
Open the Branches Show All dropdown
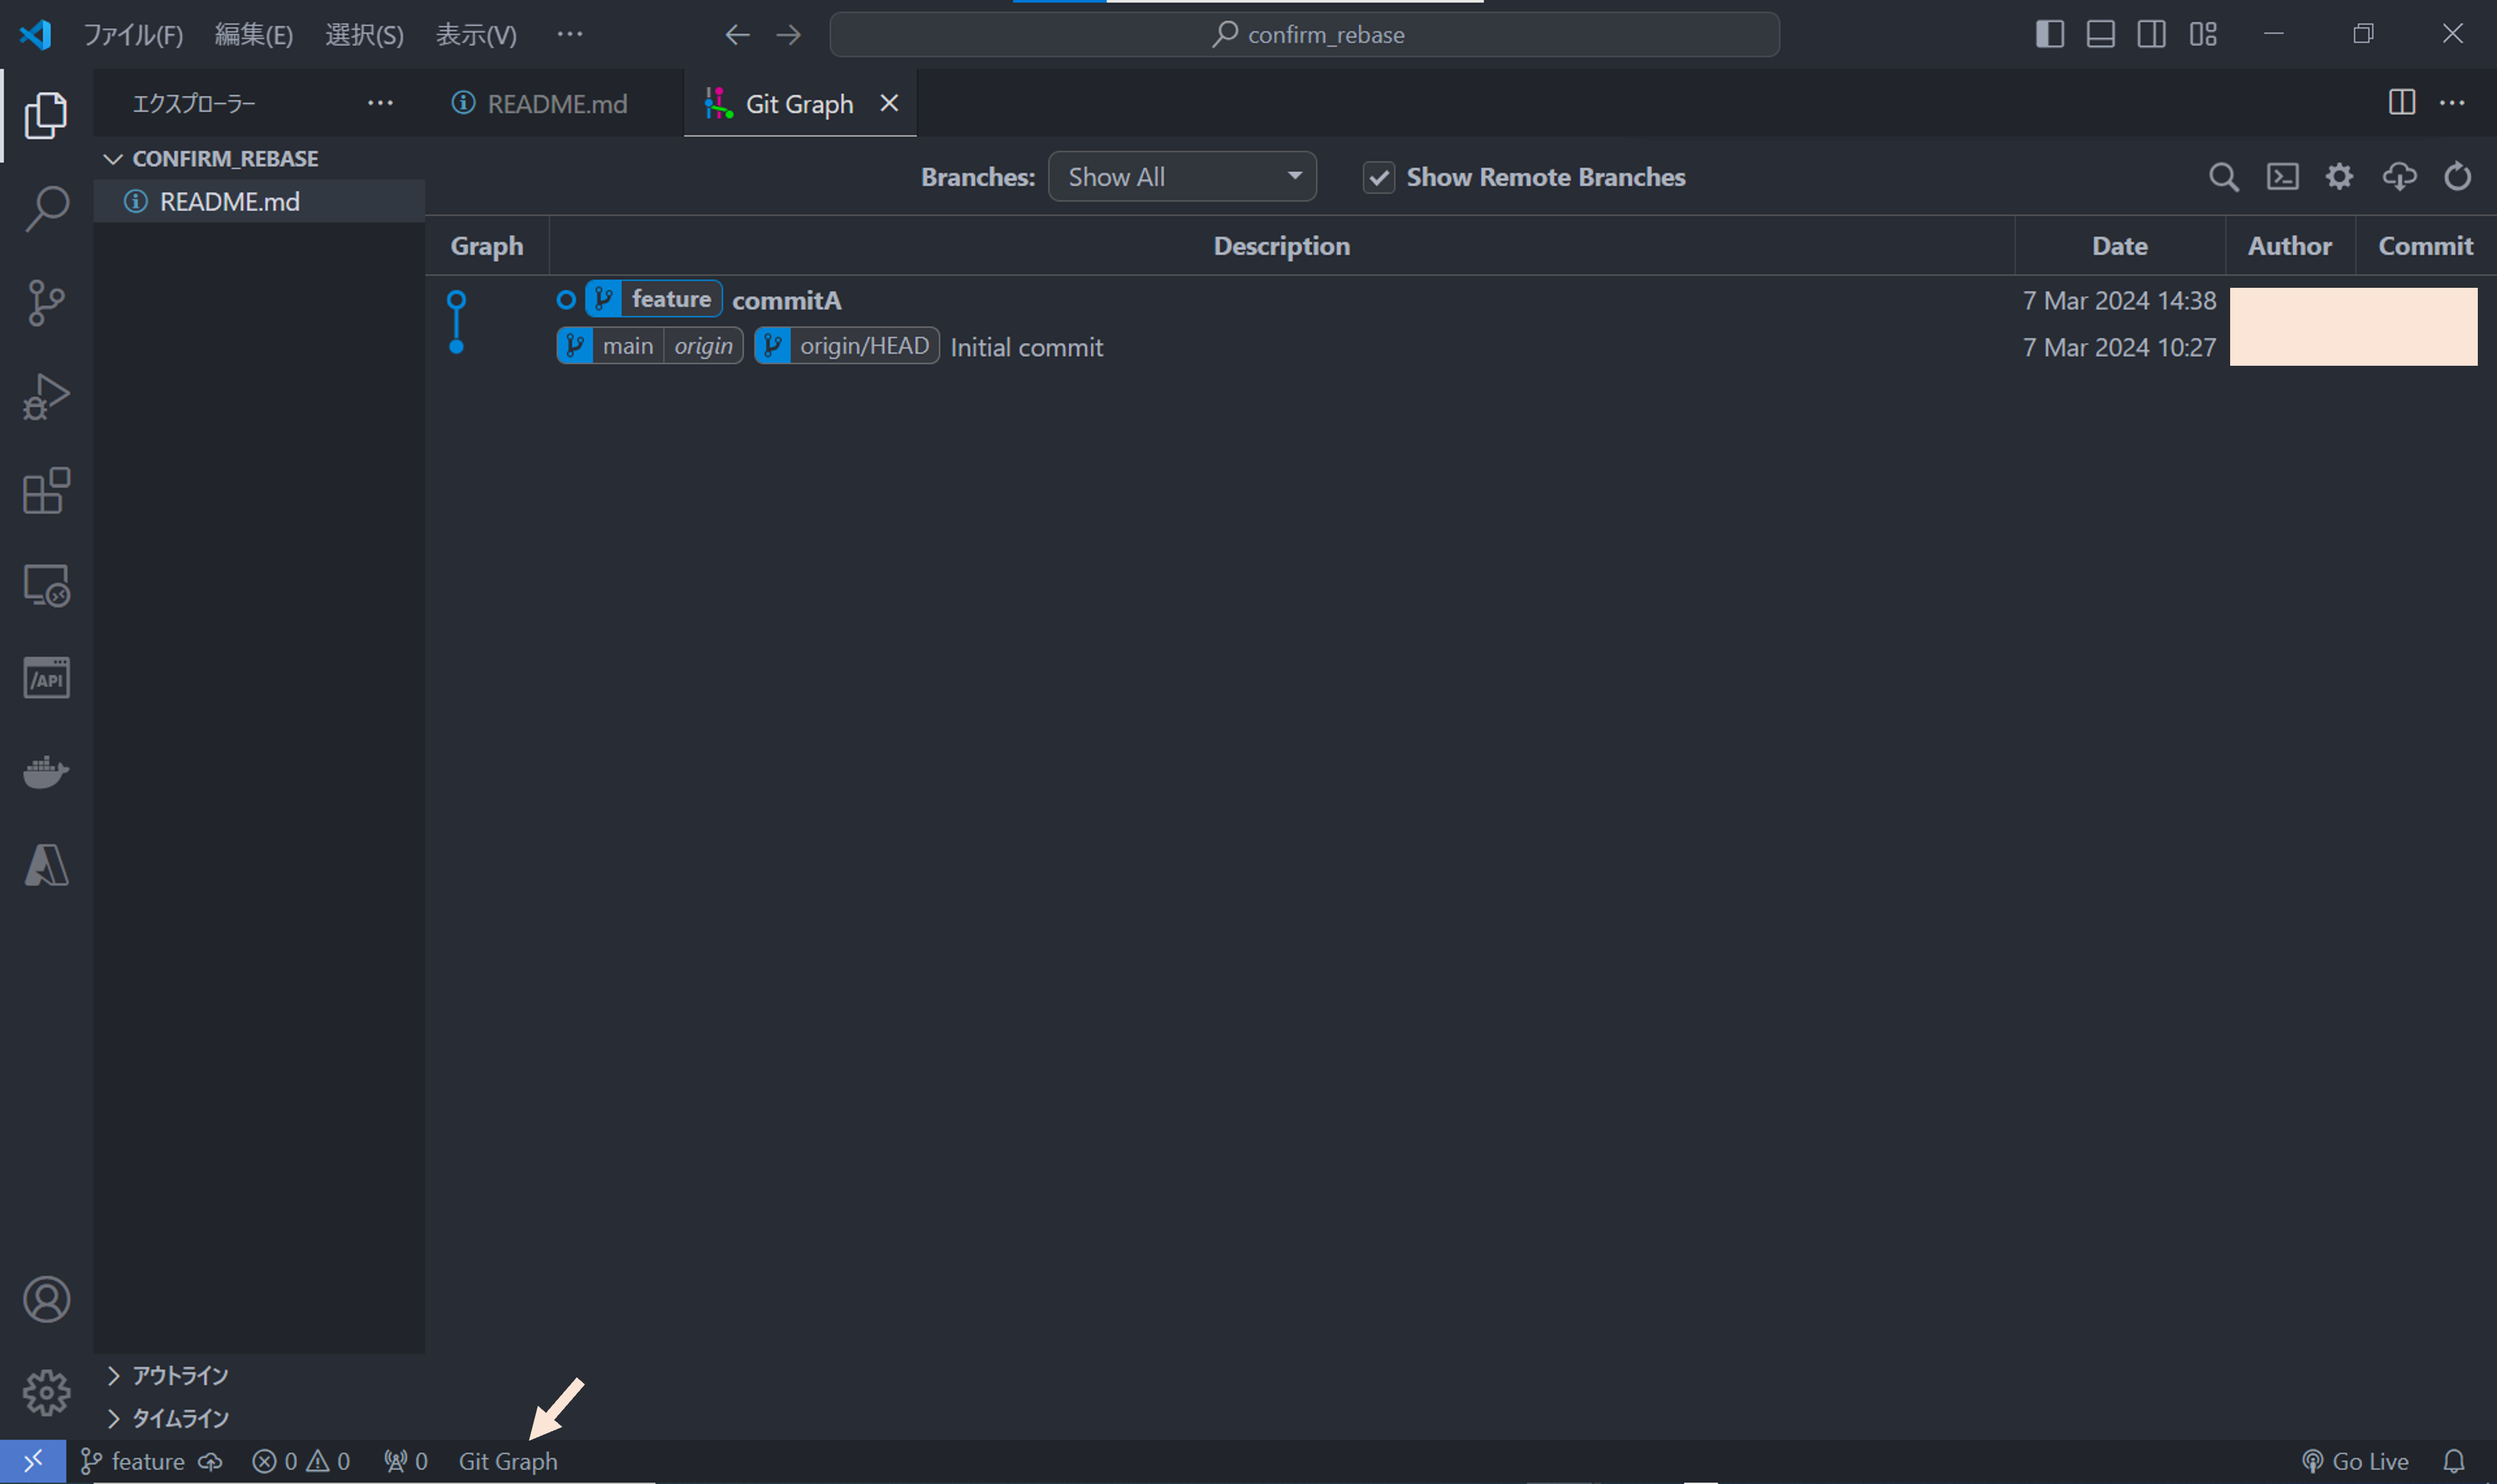1181,176
